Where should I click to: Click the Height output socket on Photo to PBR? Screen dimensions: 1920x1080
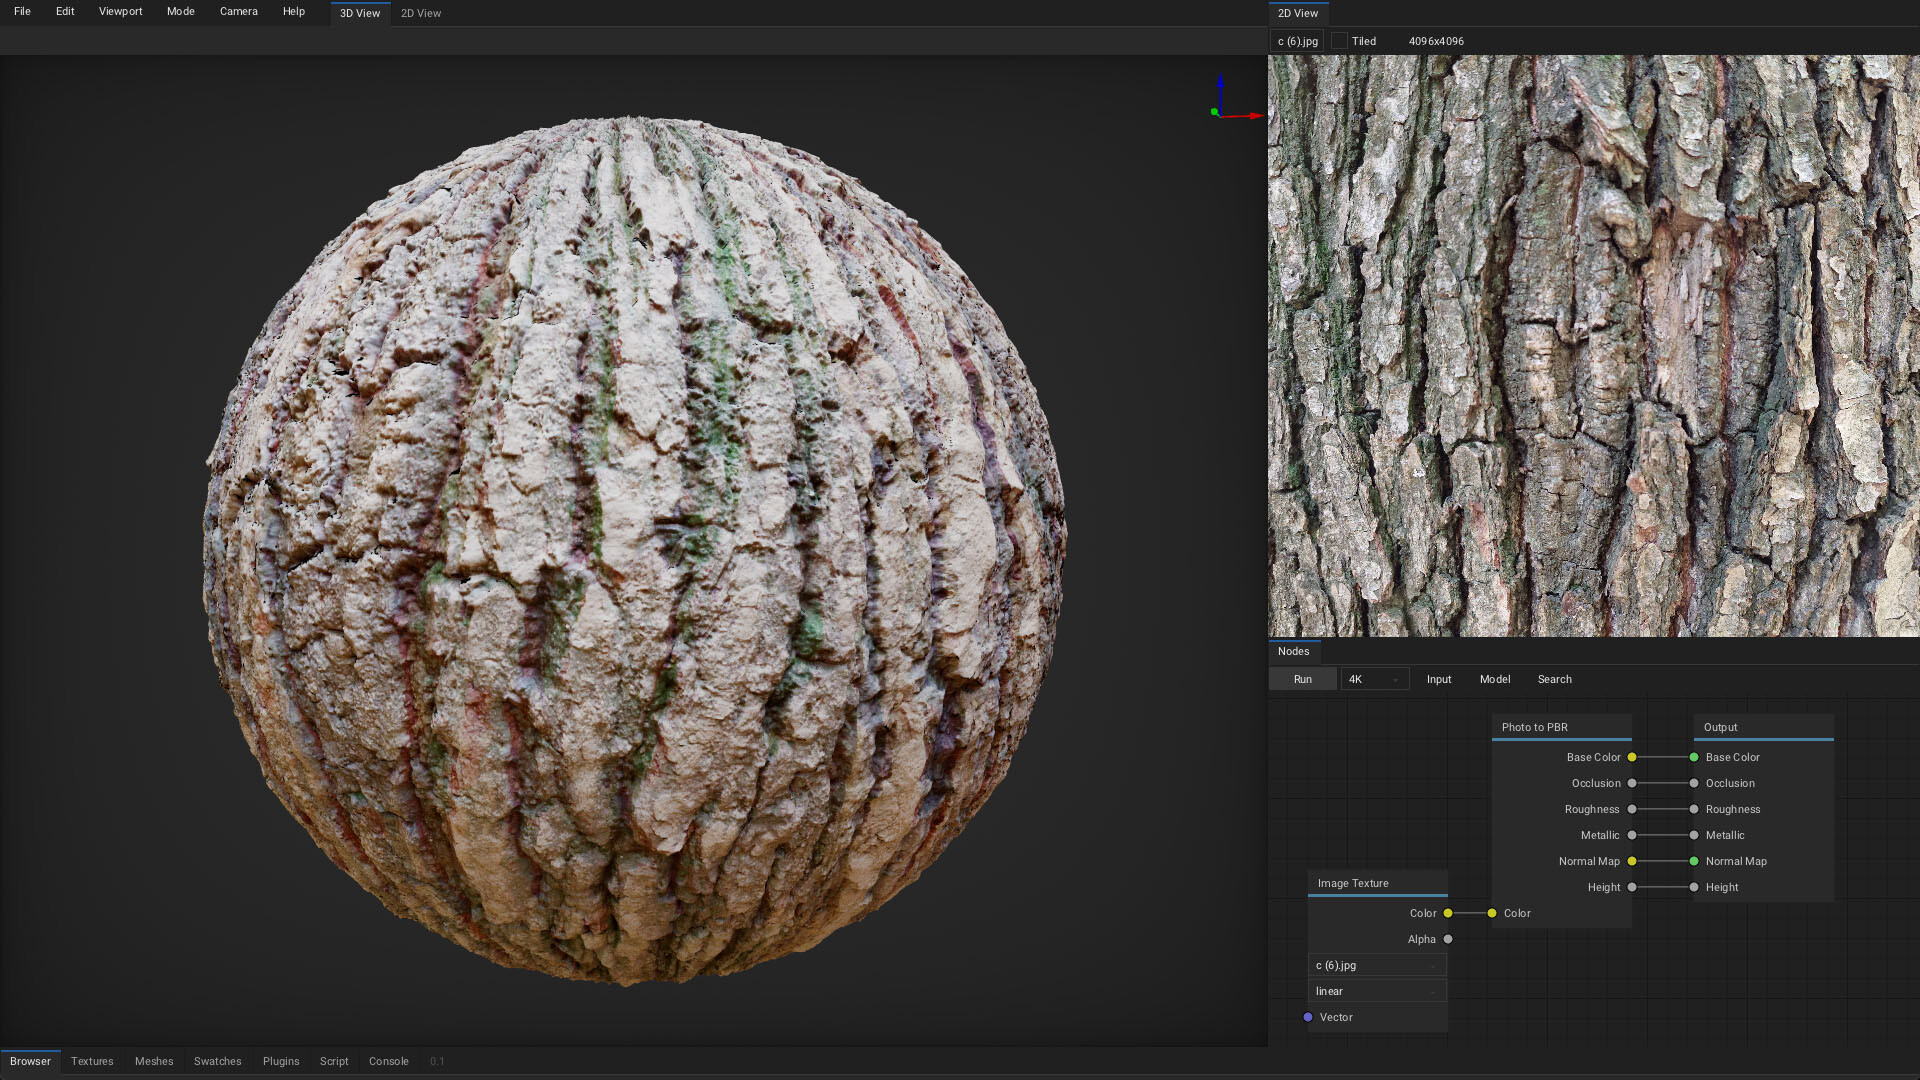point(1633,887)
